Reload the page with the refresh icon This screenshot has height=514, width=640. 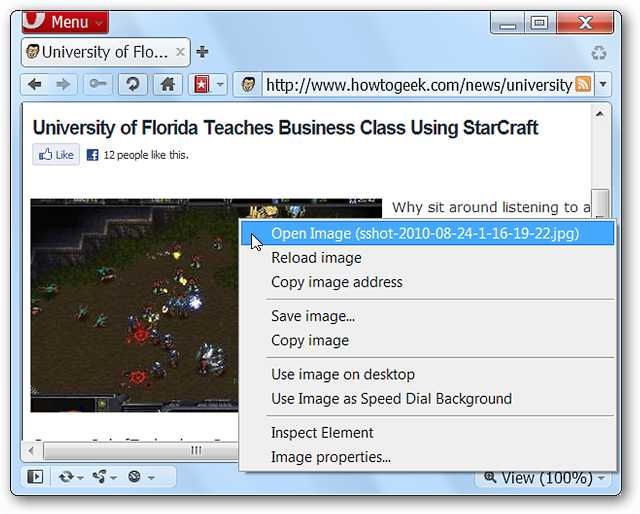click(x=133, y=85)
